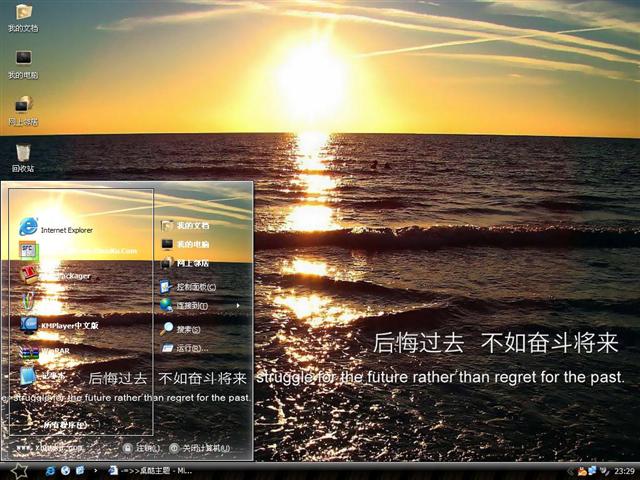Expand 所有程序(P) all programs list
This screenshot has width=640, height=480.
(65, 425)
